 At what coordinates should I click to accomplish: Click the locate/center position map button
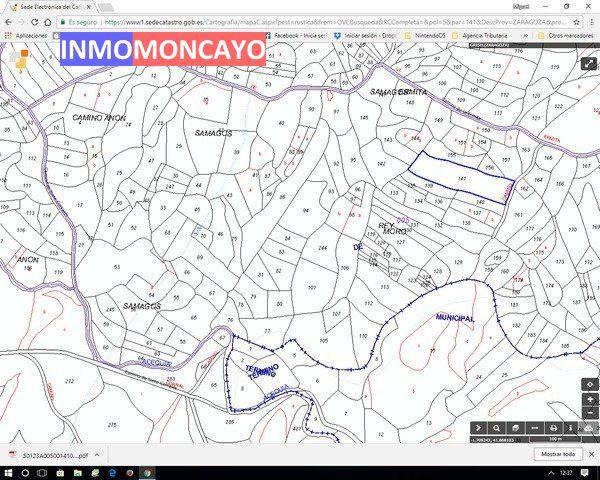pyautogui.click(x=590, y=384)
